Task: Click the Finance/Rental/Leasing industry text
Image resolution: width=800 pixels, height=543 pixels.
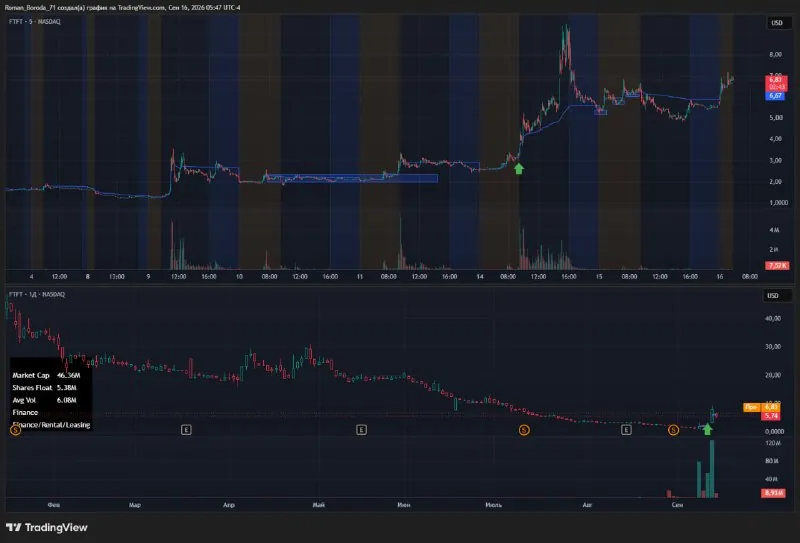Action: click(x=51, y=425)
